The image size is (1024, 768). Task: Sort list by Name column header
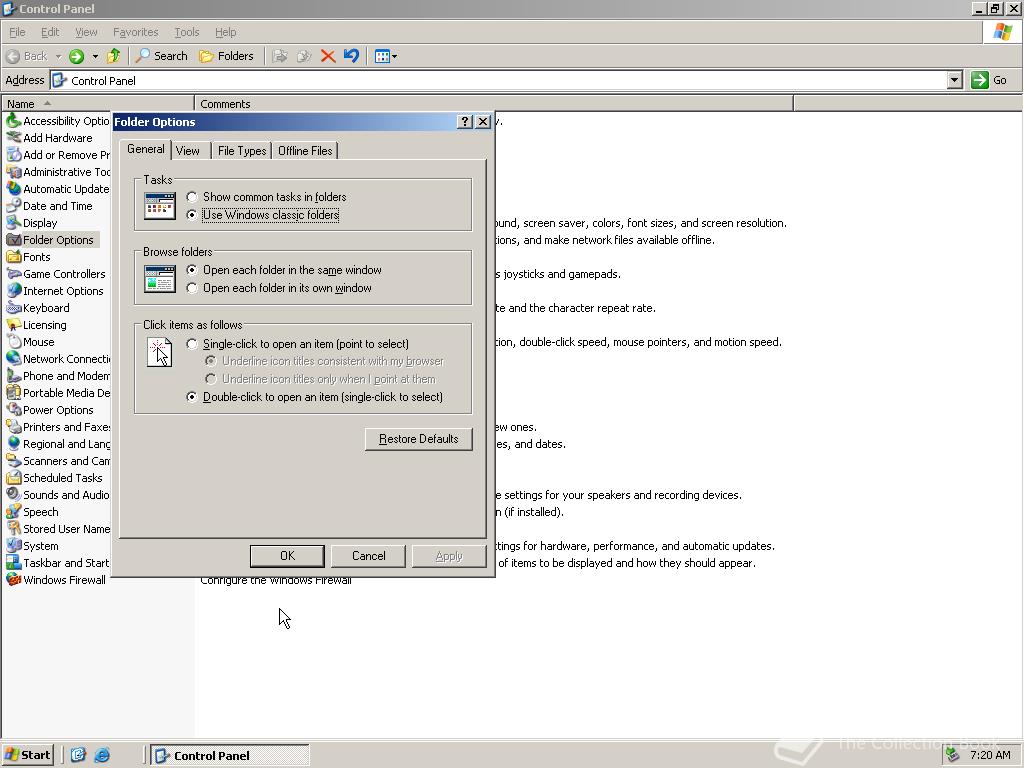(97, 104)
